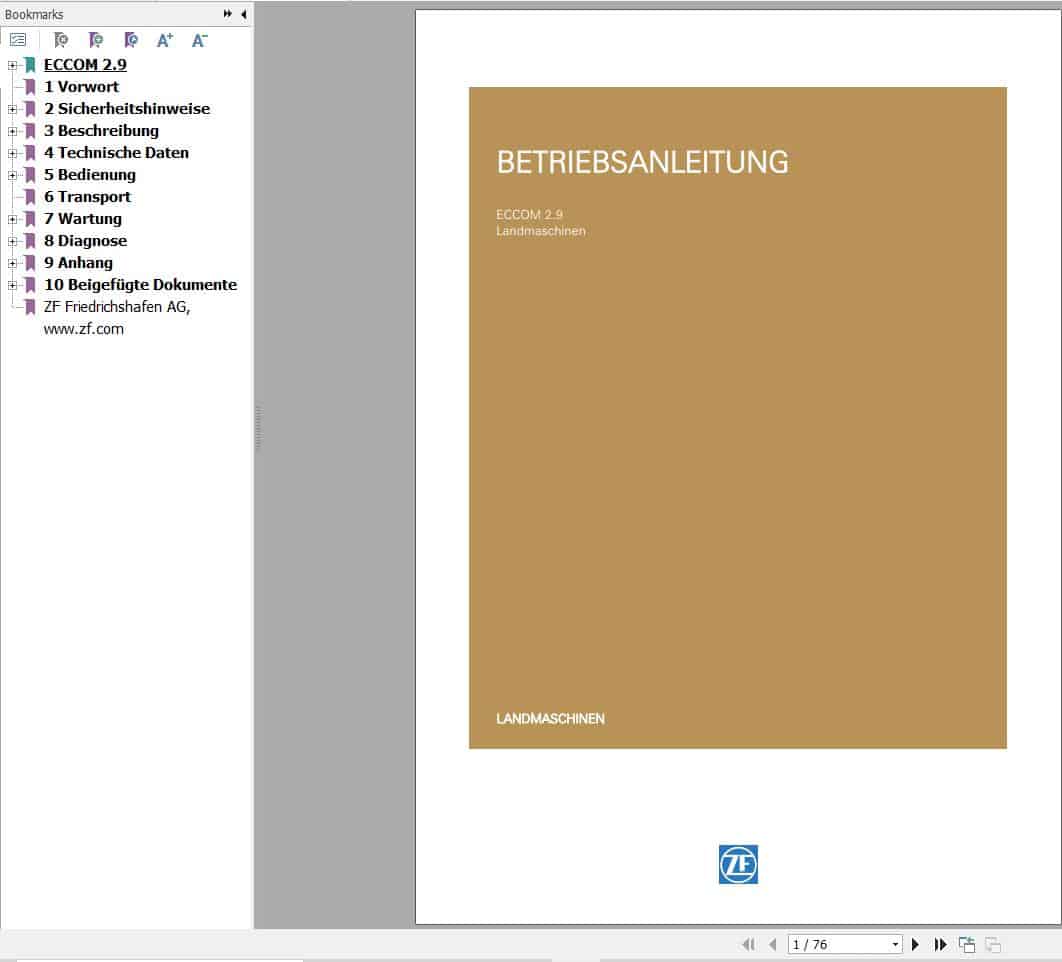The image size is (1062, 962).
Task: Increase bookmark text size with A+ icon
Action: click(165, 41)
